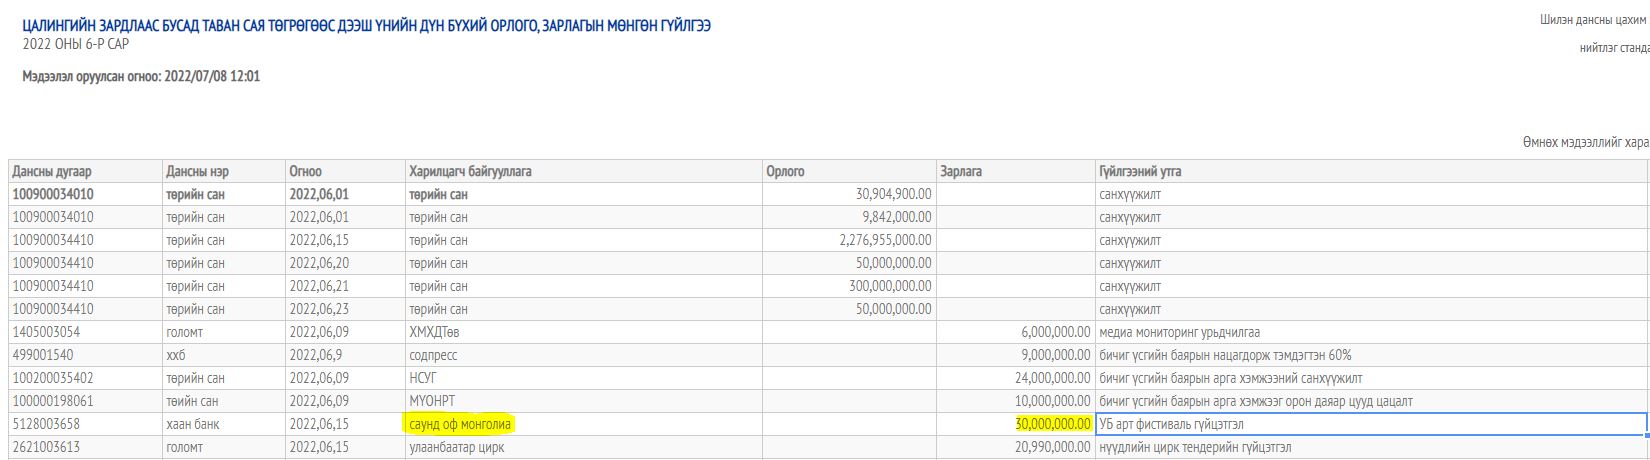Click the 'Орлого' column header

[785, 172]
